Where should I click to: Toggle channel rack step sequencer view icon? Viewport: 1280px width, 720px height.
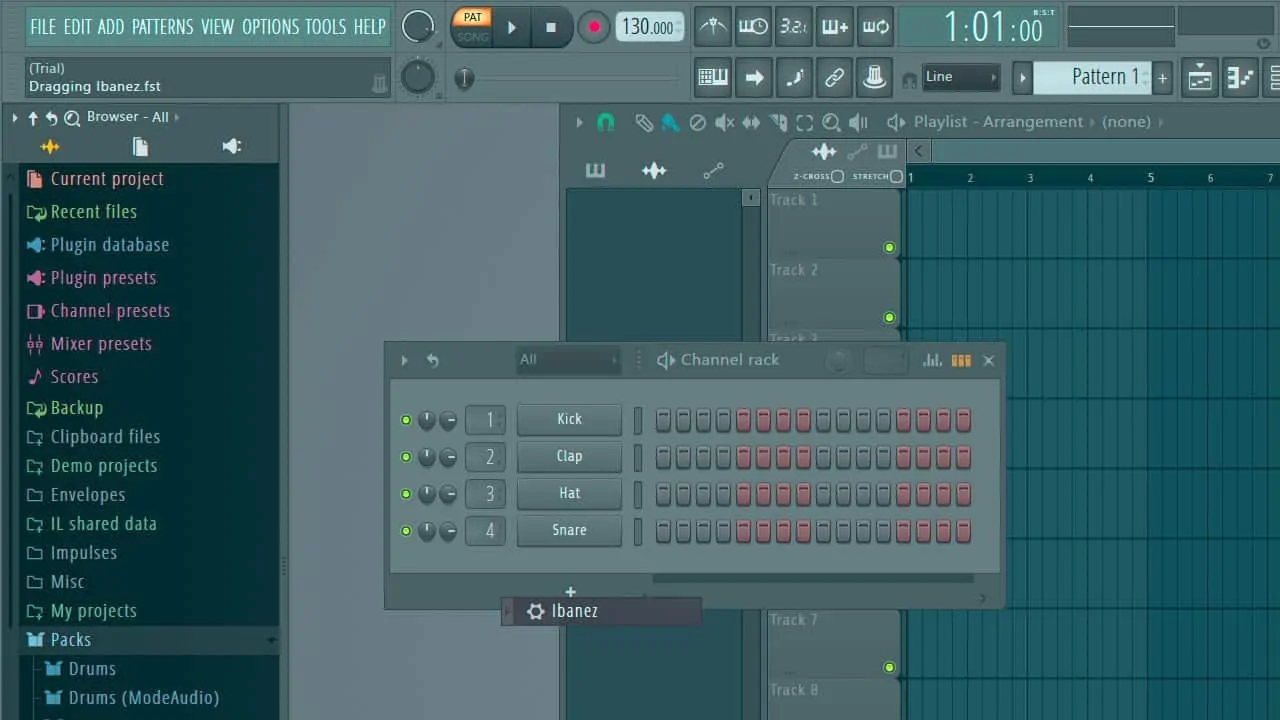tap(961, 360)
